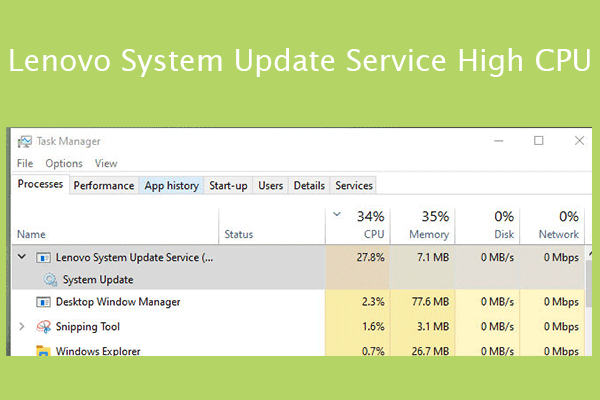Screen dimensions: 600x400
Task: Switch to the Services tab
Action: [x=354, y=186]
